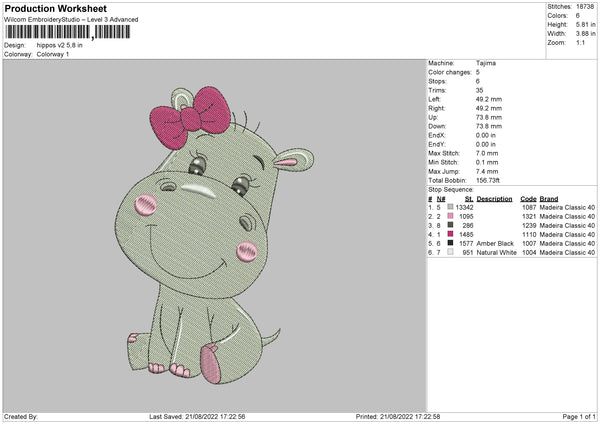
Task: Click the gray thread swatch in stop row 1
Action: (x=450, y=207)
